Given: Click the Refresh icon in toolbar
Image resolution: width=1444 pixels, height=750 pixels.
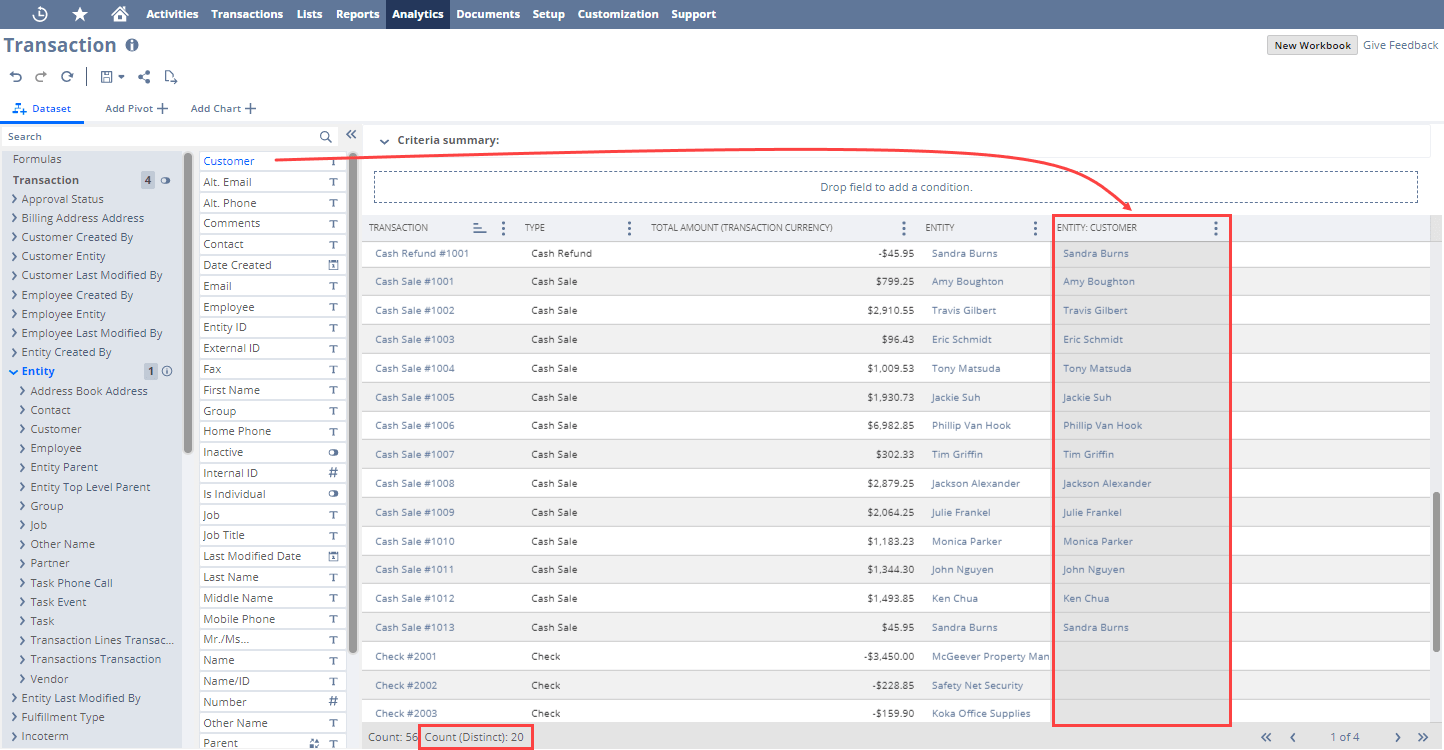Looking at the screenshot, I should click(x=67, y=77).
